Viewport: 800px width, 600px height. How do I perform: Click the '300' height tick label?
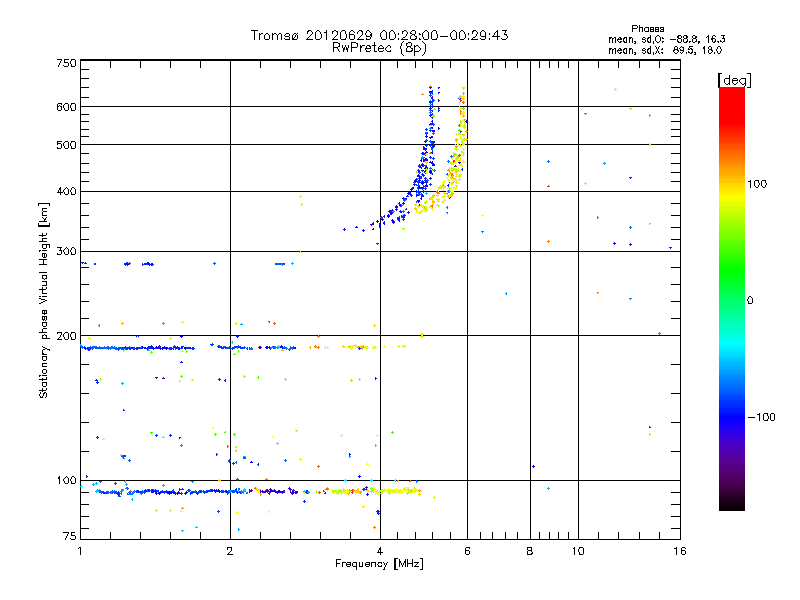click(x=66, y=252)
